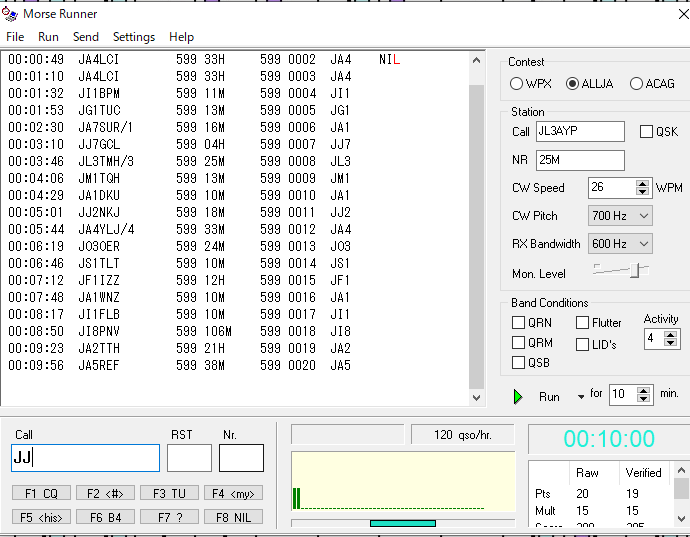Click the 120 qso/hr. rate display
The height and width of the screenshot is (537, 690).
pos(462,435)
